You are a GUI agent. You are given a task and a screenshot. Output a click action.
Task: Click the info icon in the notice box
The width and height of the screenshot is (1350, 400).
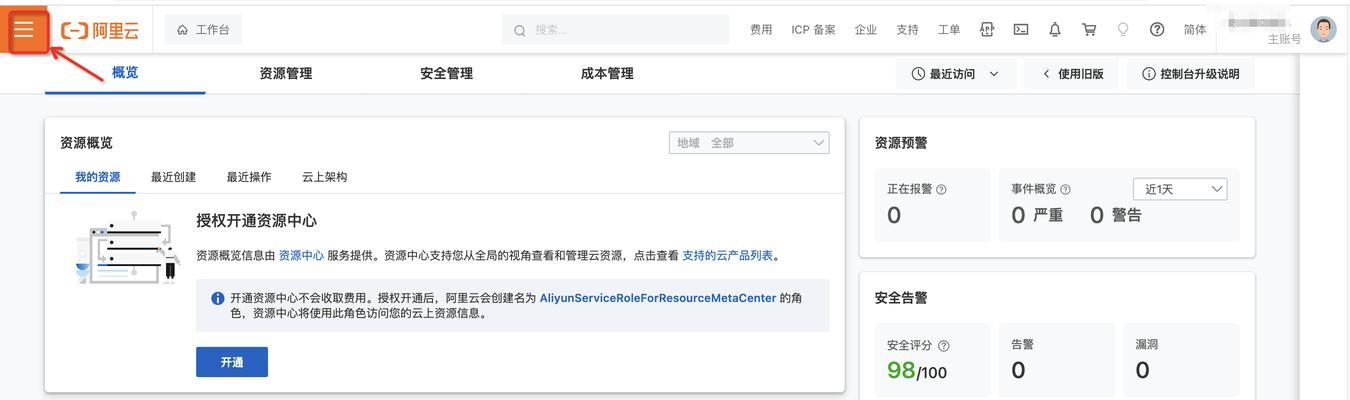click(x=218, y=298)
